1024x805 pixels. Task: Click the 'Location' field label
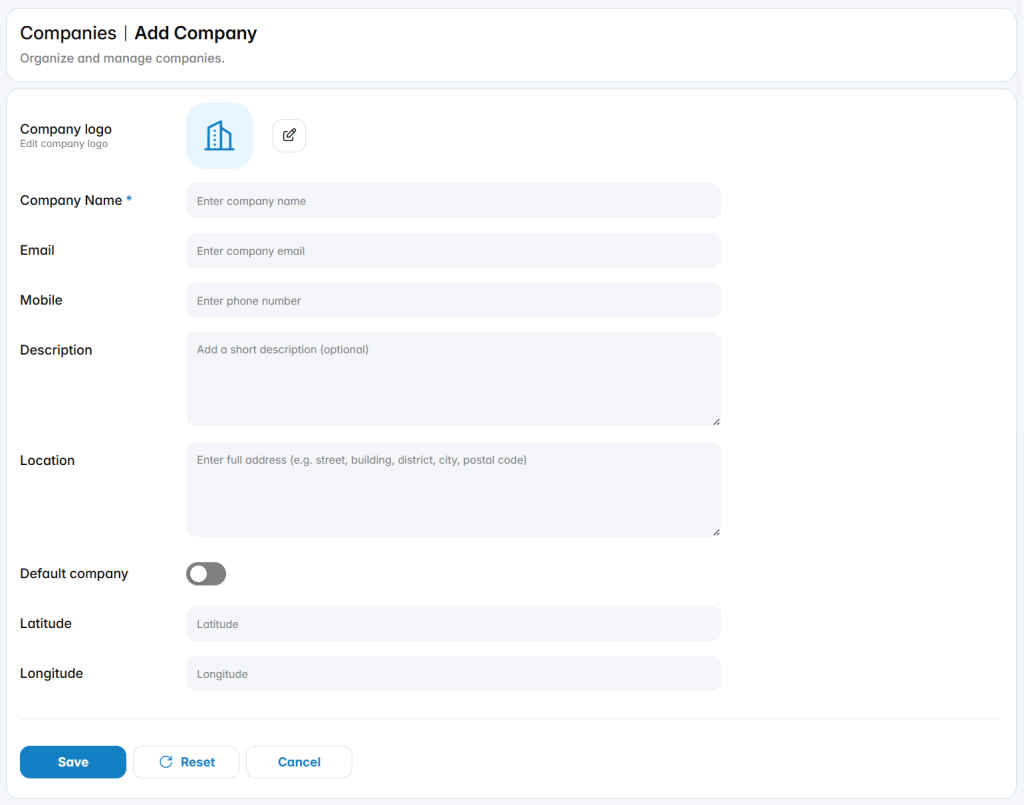(x=48, y=460)
